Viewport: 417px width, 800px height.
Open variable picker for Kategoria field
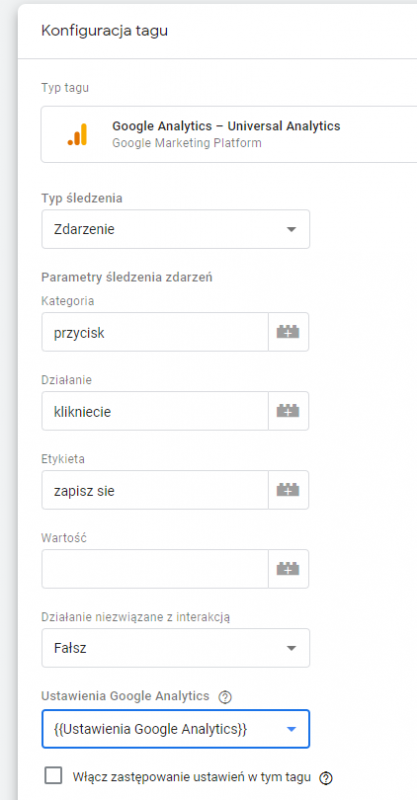tap(288, 332)
